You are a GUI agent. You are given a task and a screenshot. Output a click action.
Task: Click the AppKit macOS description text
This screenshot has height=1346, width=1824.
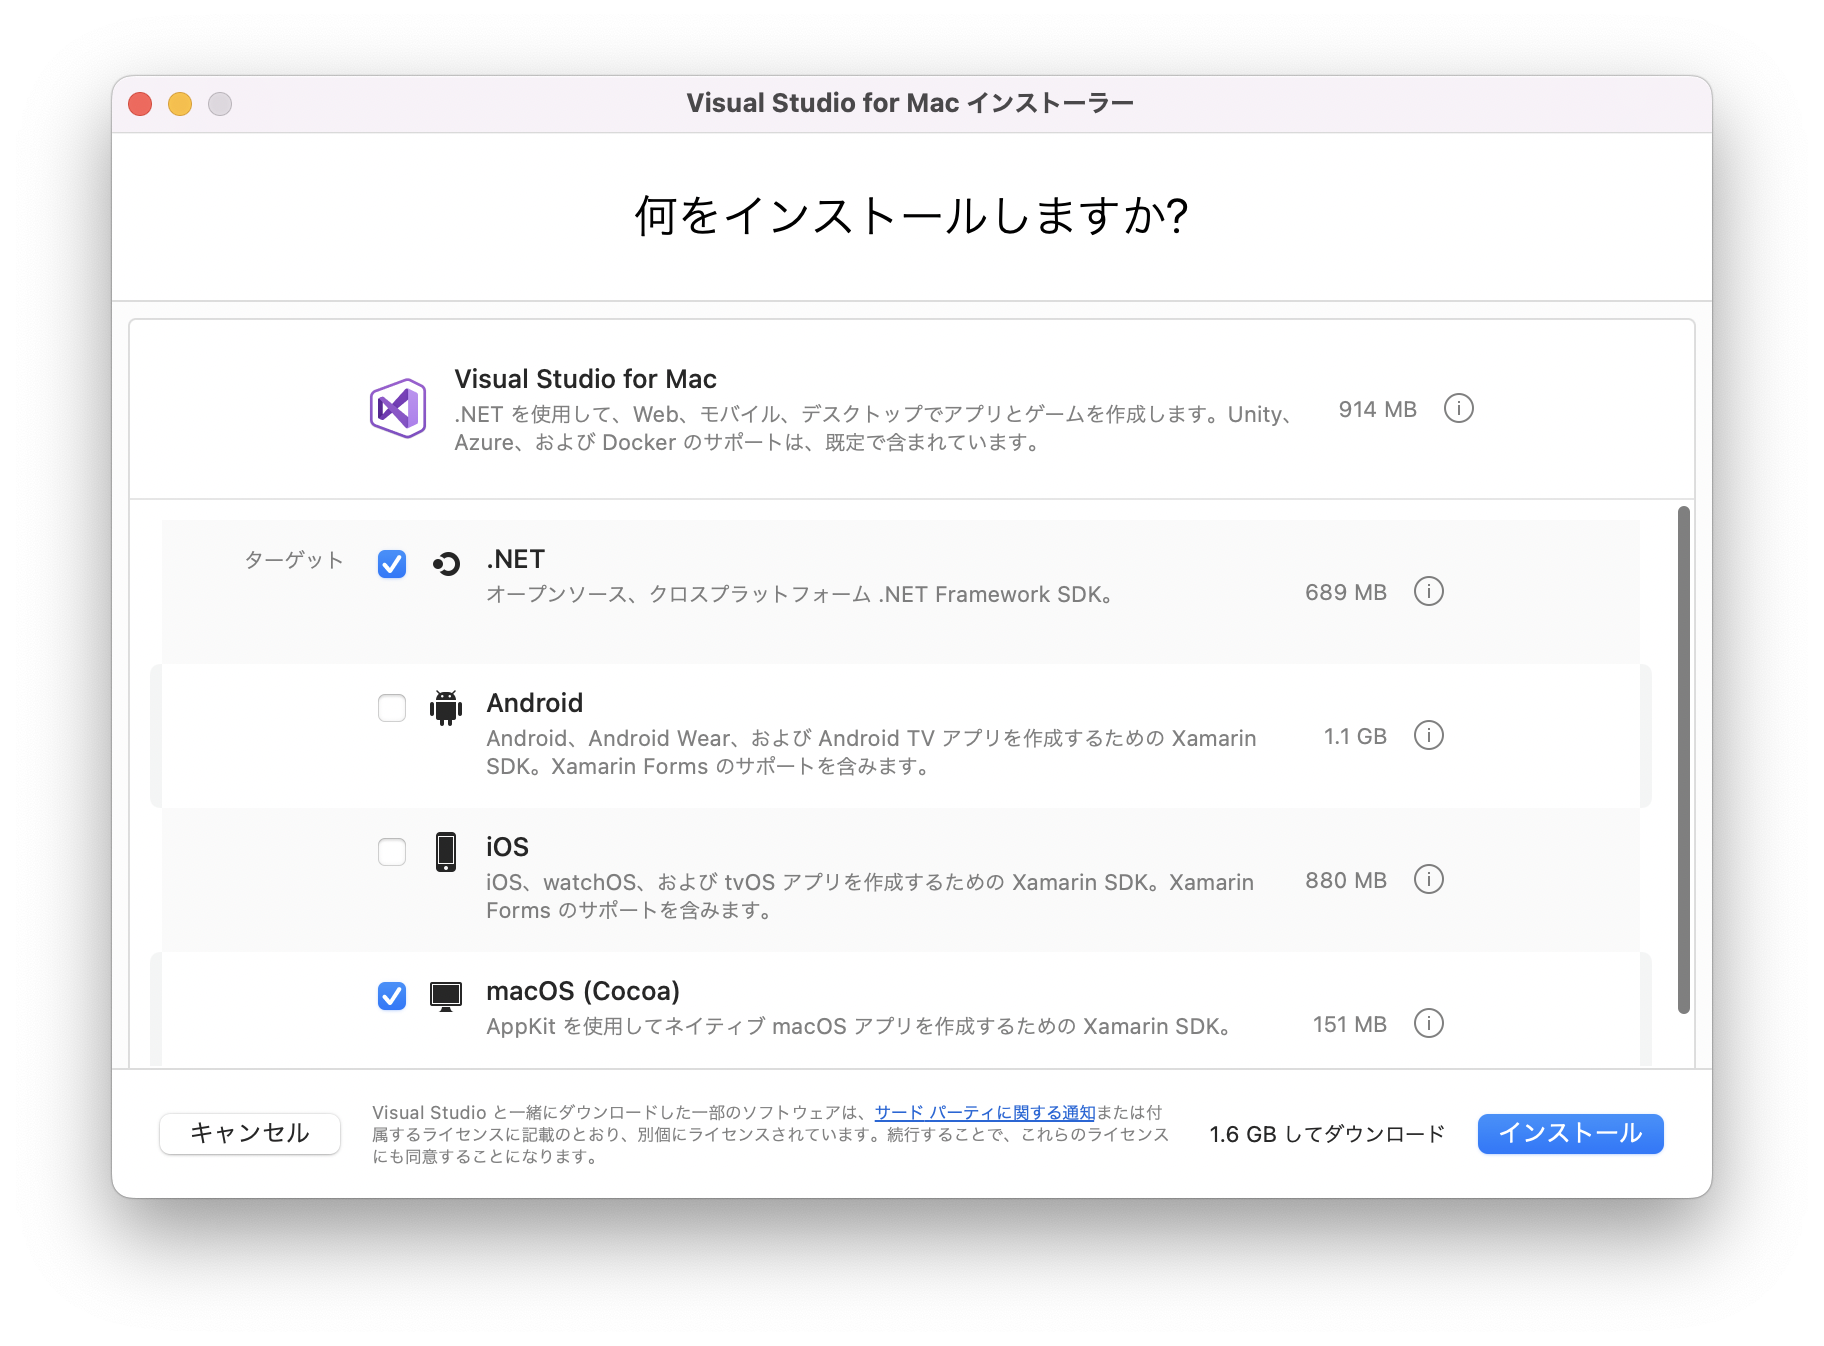(x=858, y=1026)
